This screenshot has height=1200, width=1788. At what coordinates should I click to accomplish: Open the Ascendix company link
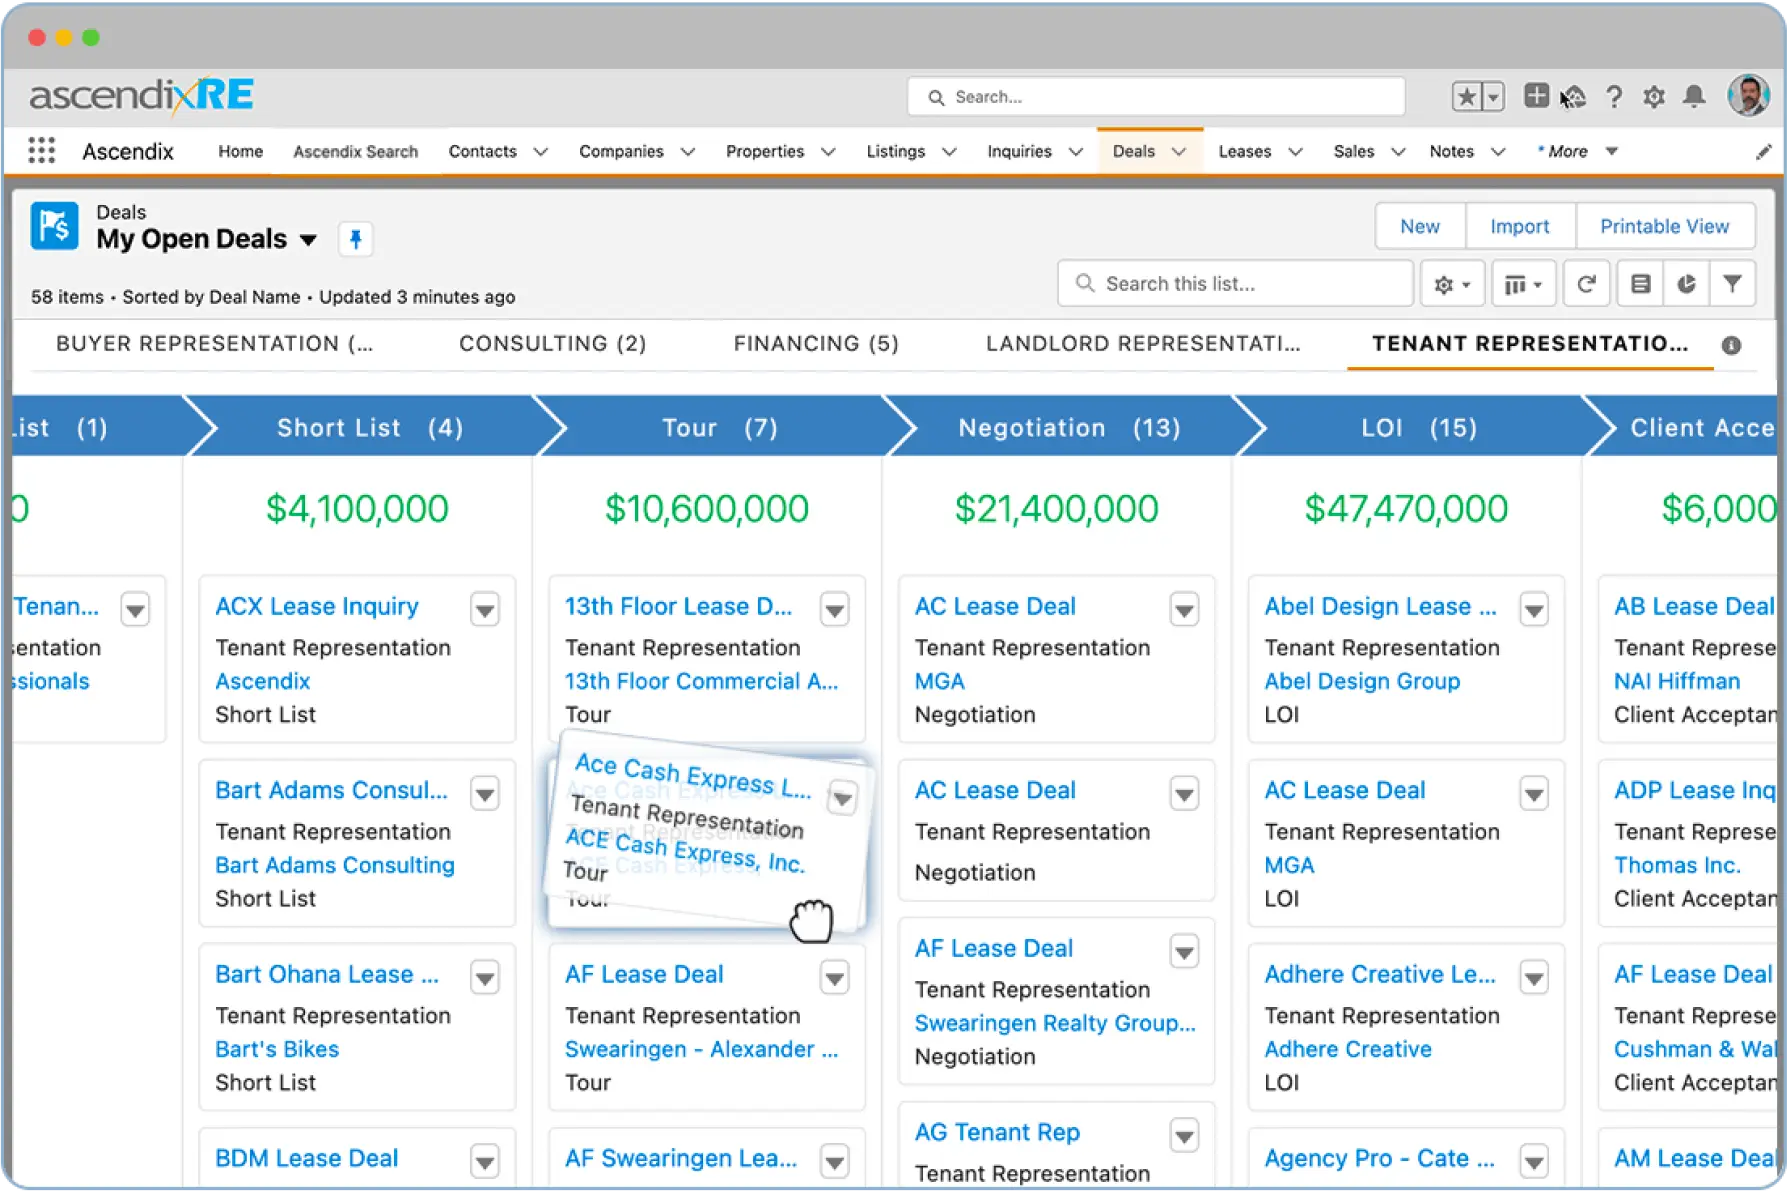pos(263,681)
